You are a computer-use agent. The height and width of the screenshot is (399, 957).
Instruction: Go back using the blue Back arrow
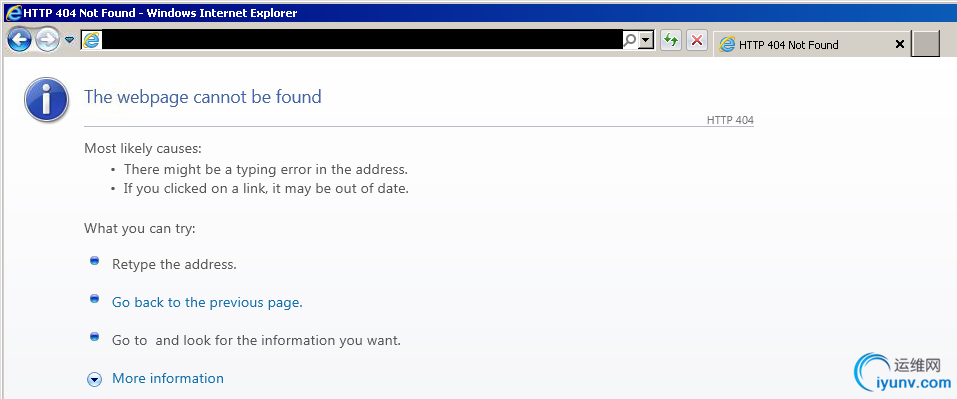[20, 40]
